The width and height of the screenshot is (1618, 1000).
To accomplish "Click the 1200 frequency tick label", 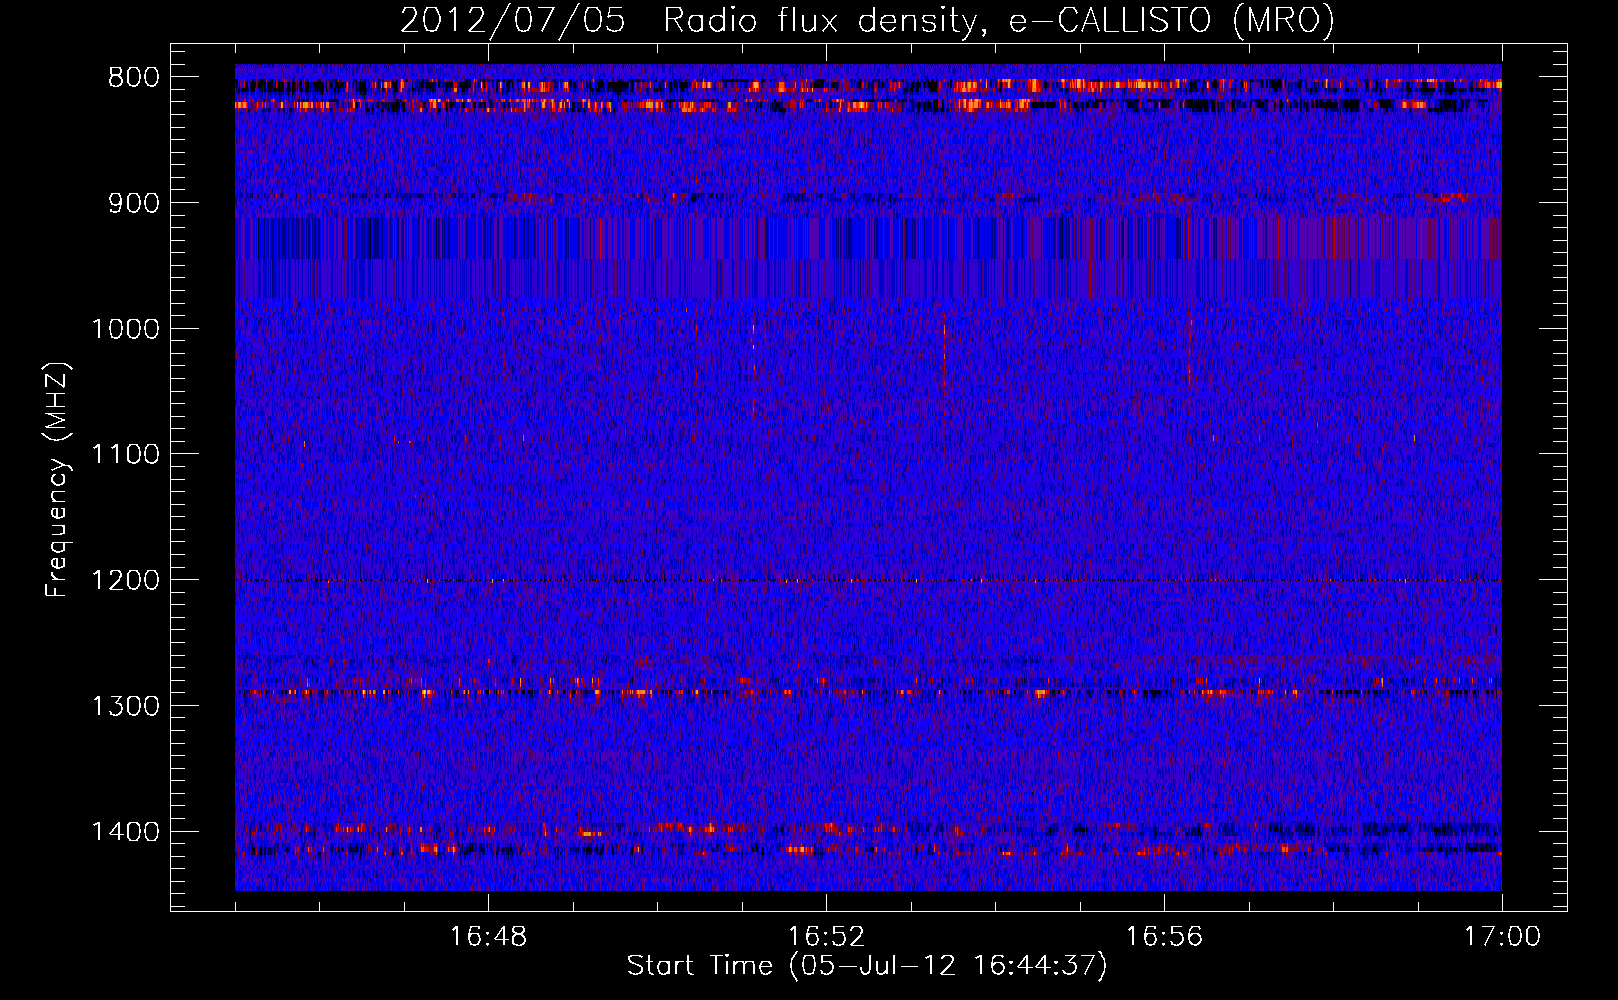I will [x=125, y=580].
